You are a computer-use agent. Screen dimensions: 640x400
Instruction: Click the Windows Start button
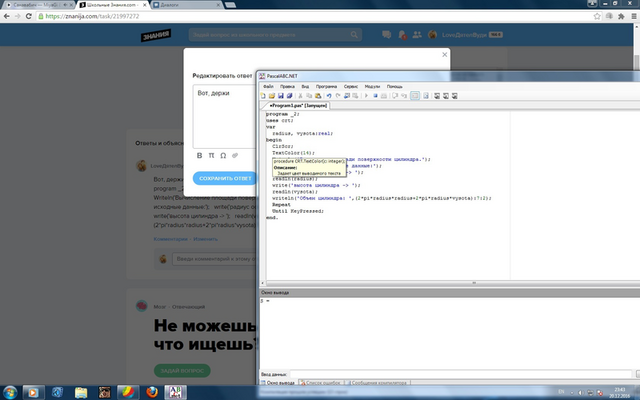(10, 393)
